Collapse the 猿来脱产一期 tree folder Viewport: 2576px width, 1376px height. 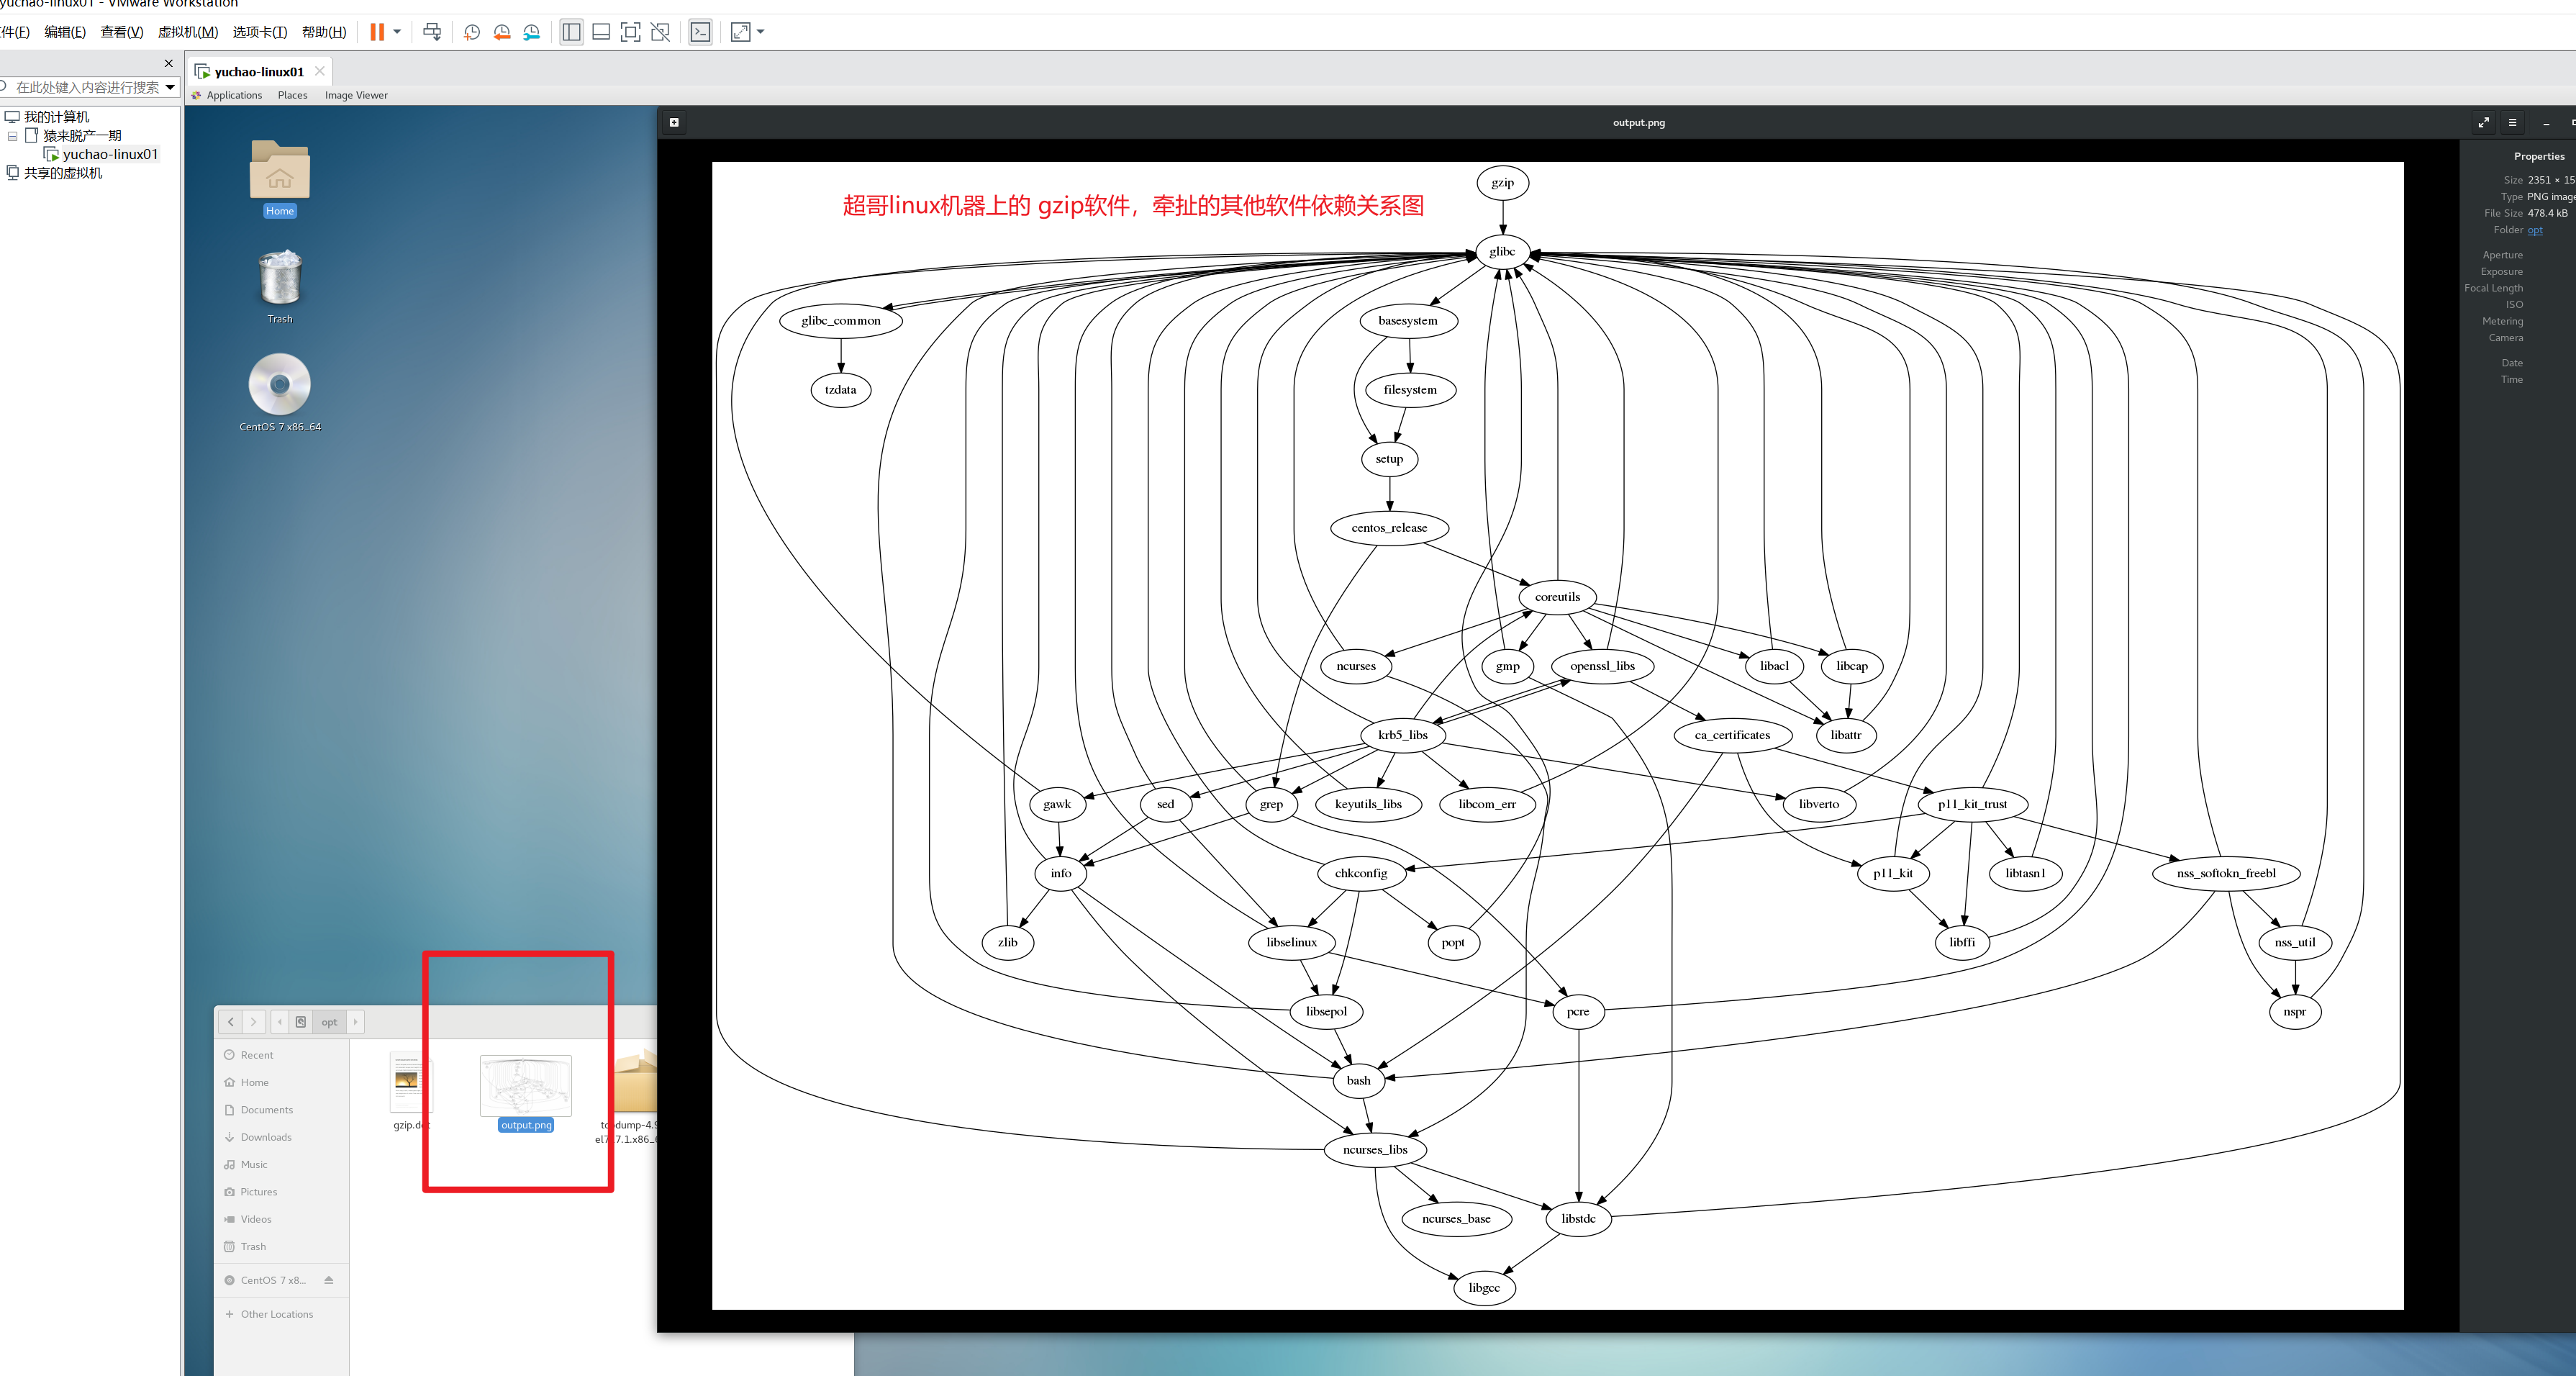tap(13, 136)
